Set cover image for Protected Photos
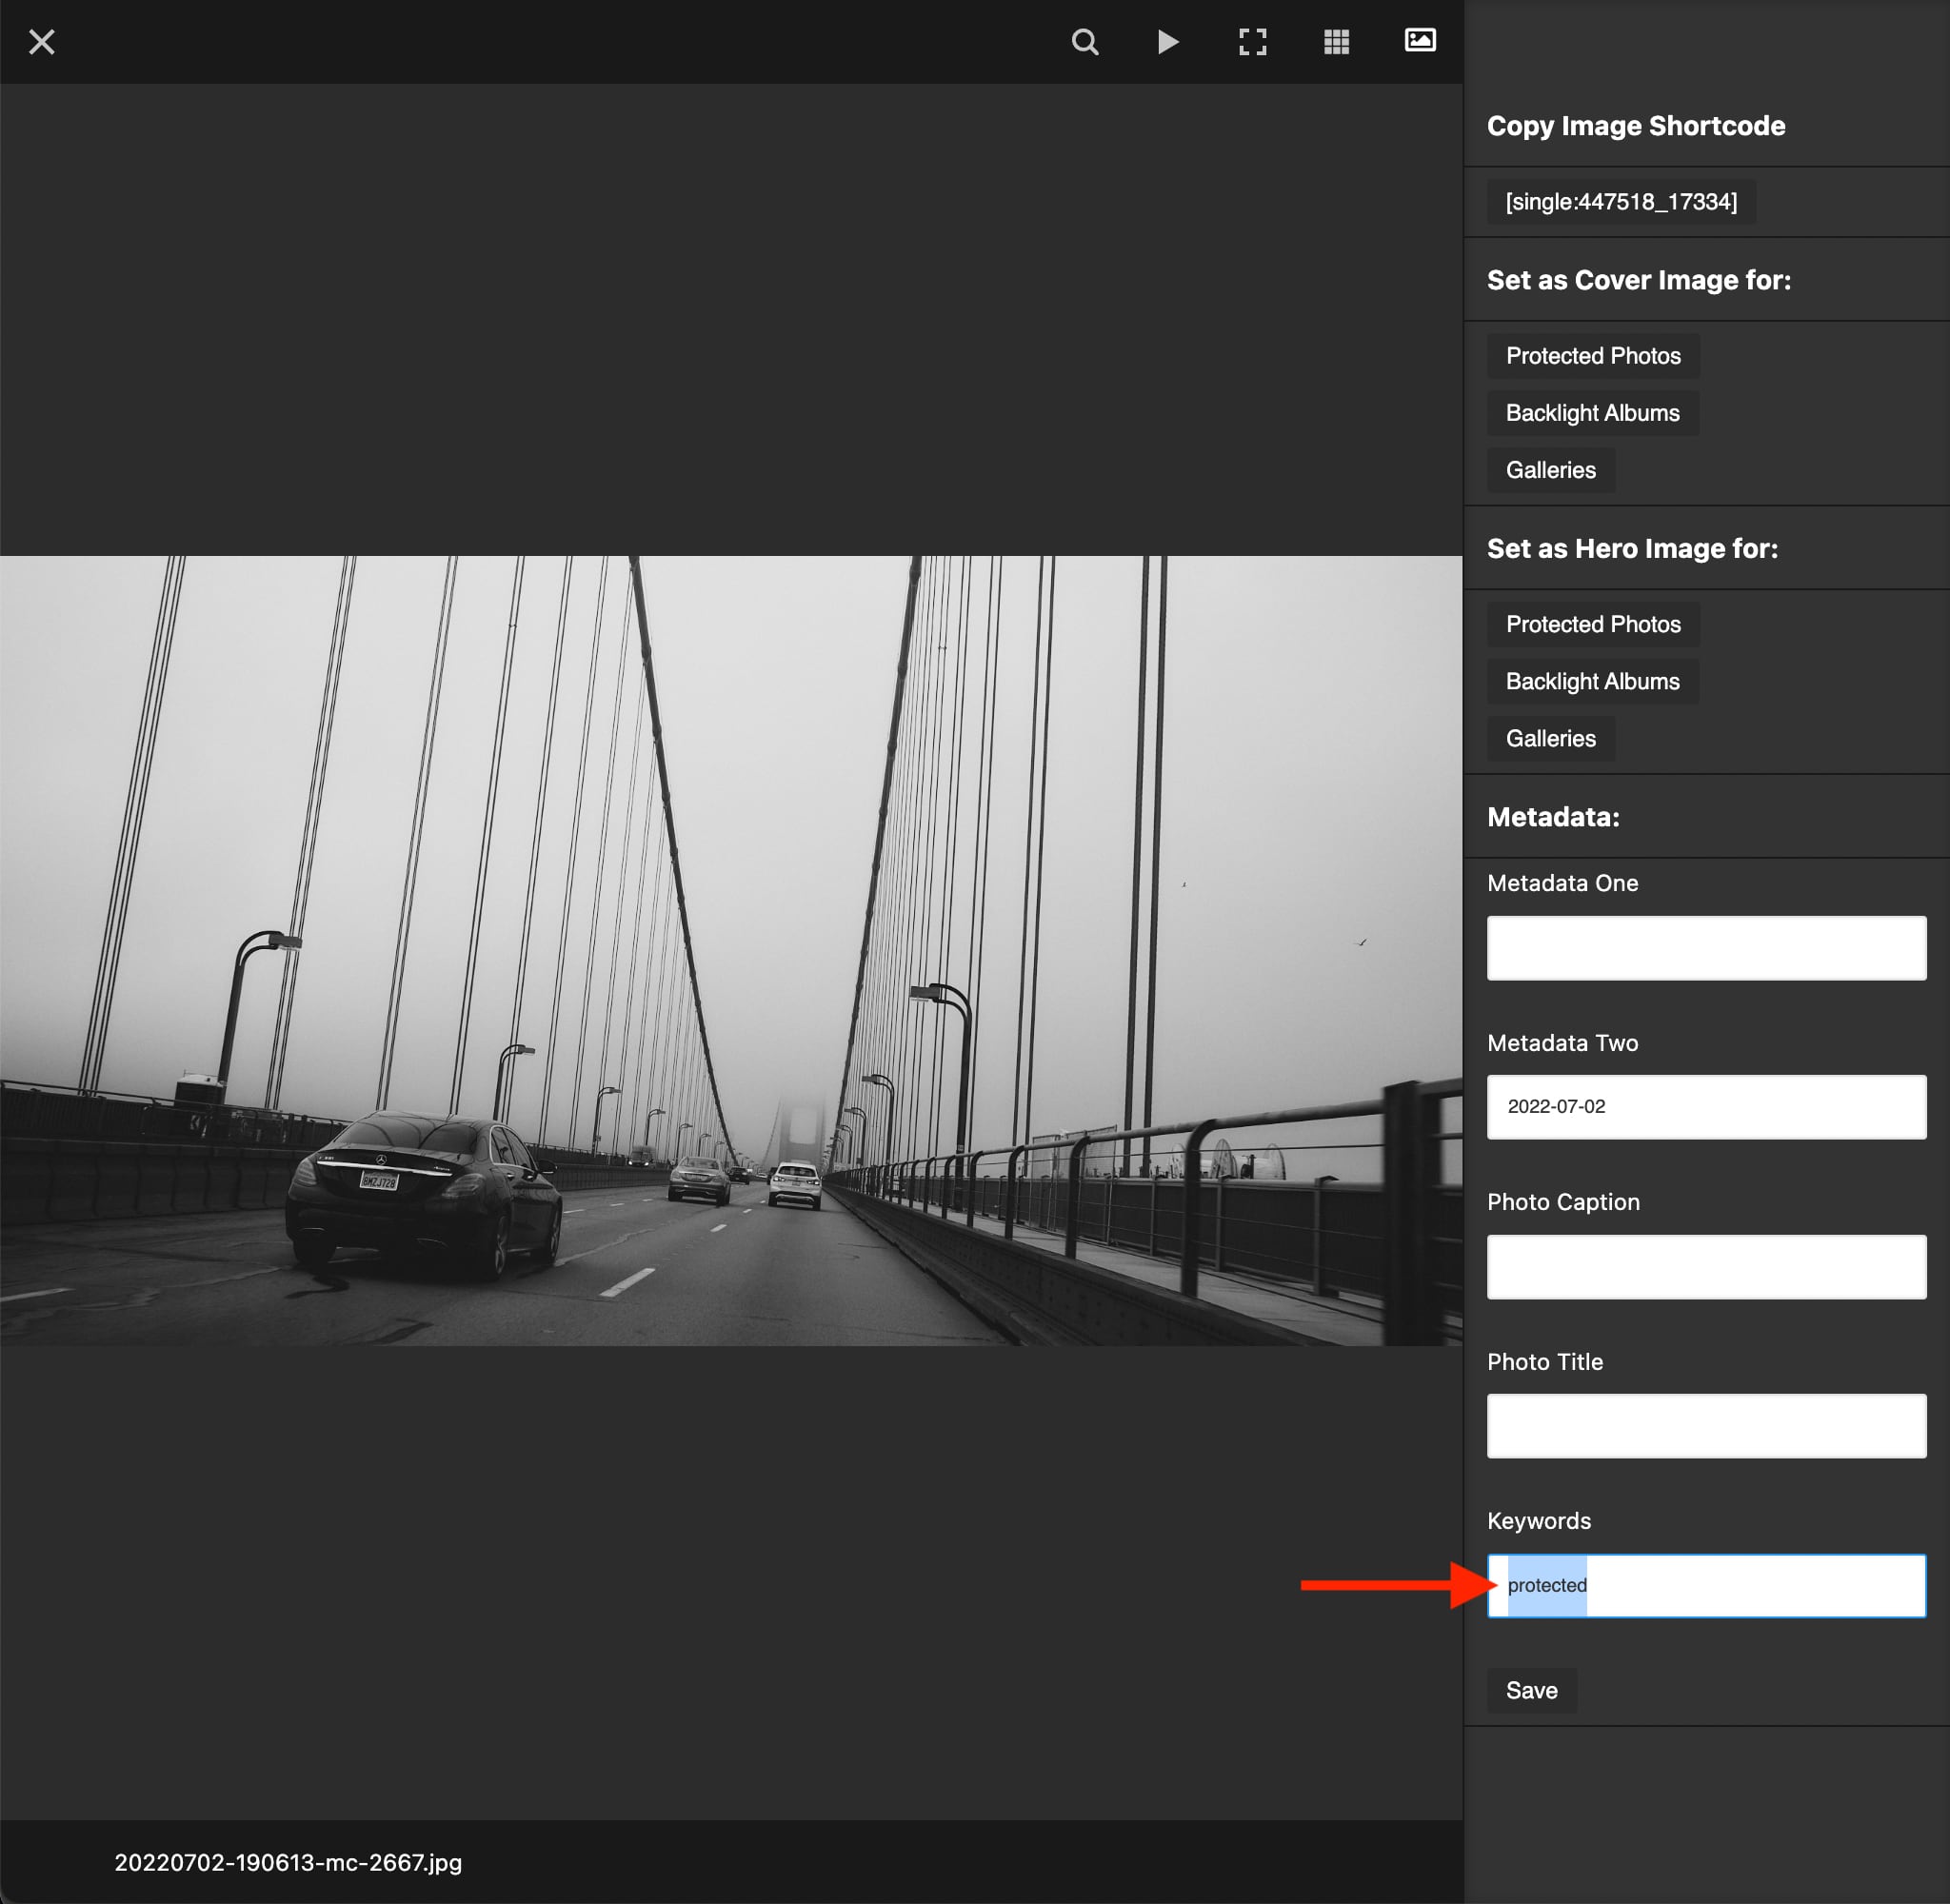Viewport: 1950px width, 1904px height. point(1592,356)
